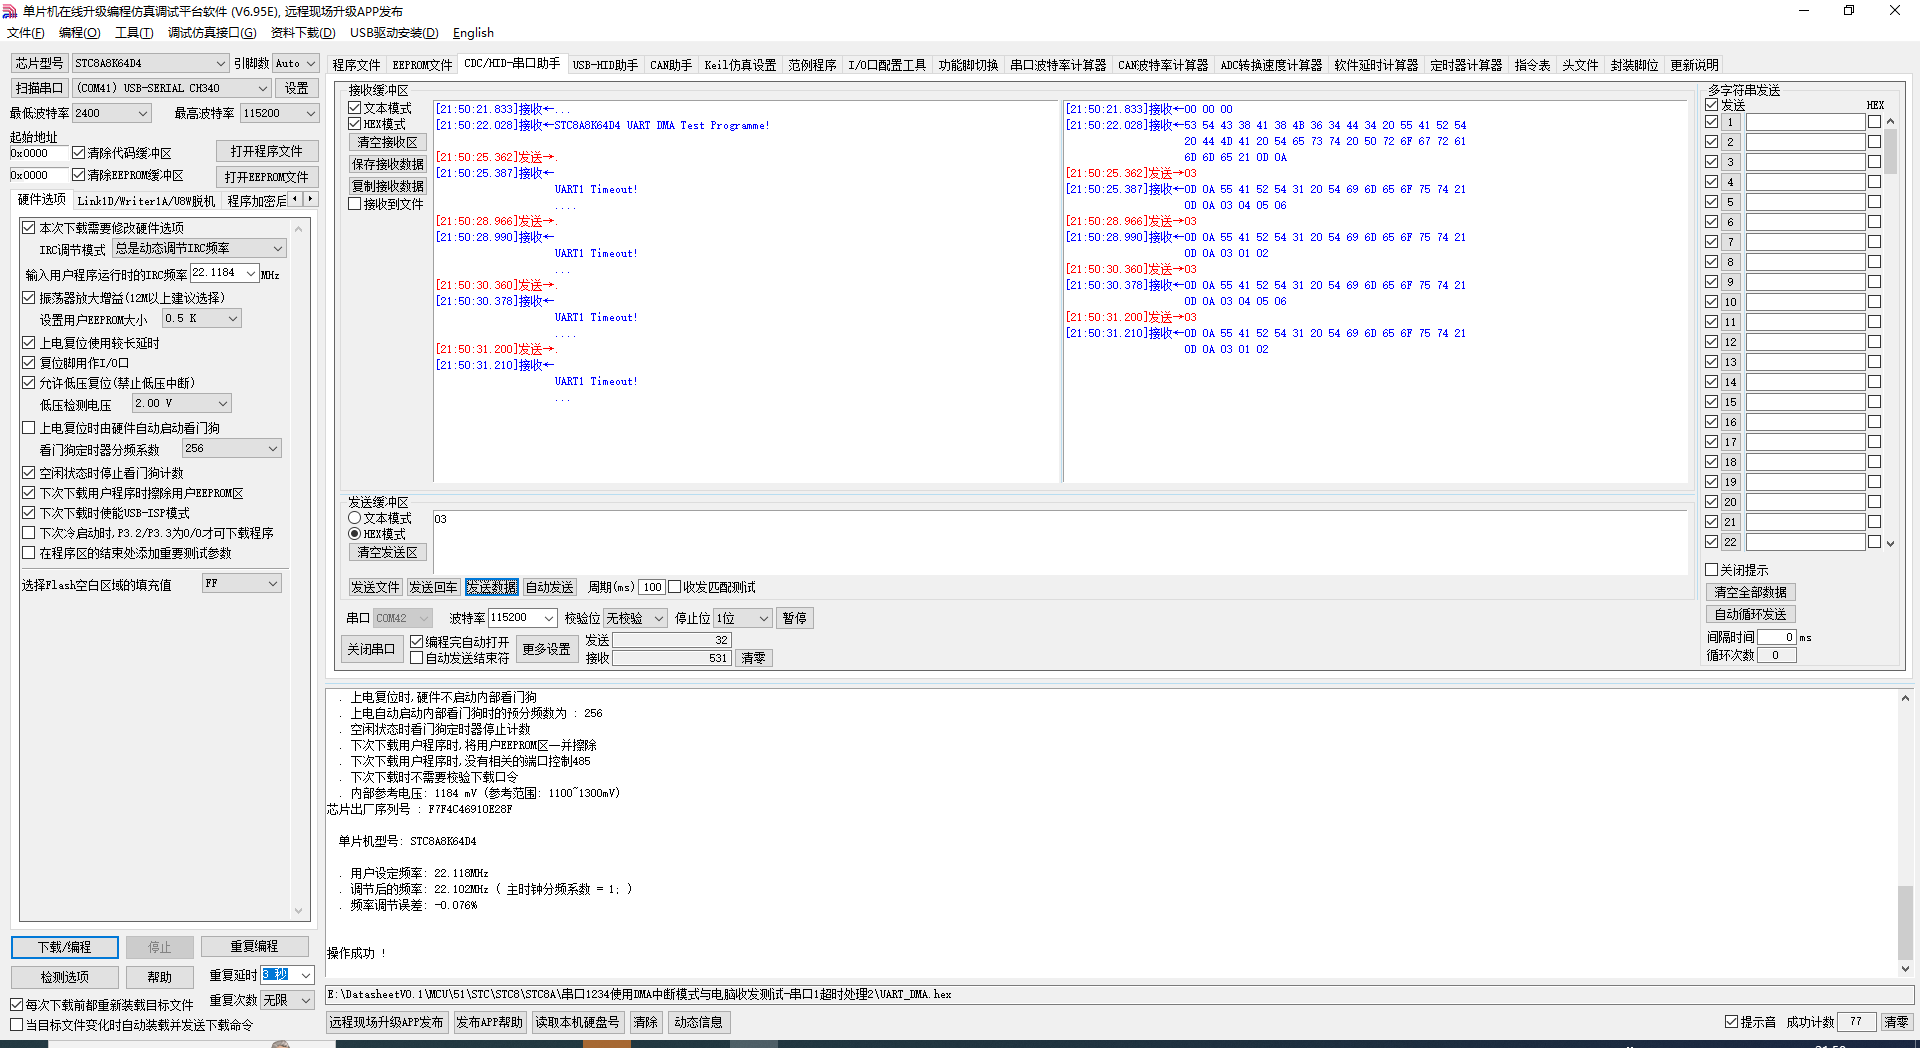Click the app icon in title bar
This screenshot has height=1048, width=1920.
point(10,11)
